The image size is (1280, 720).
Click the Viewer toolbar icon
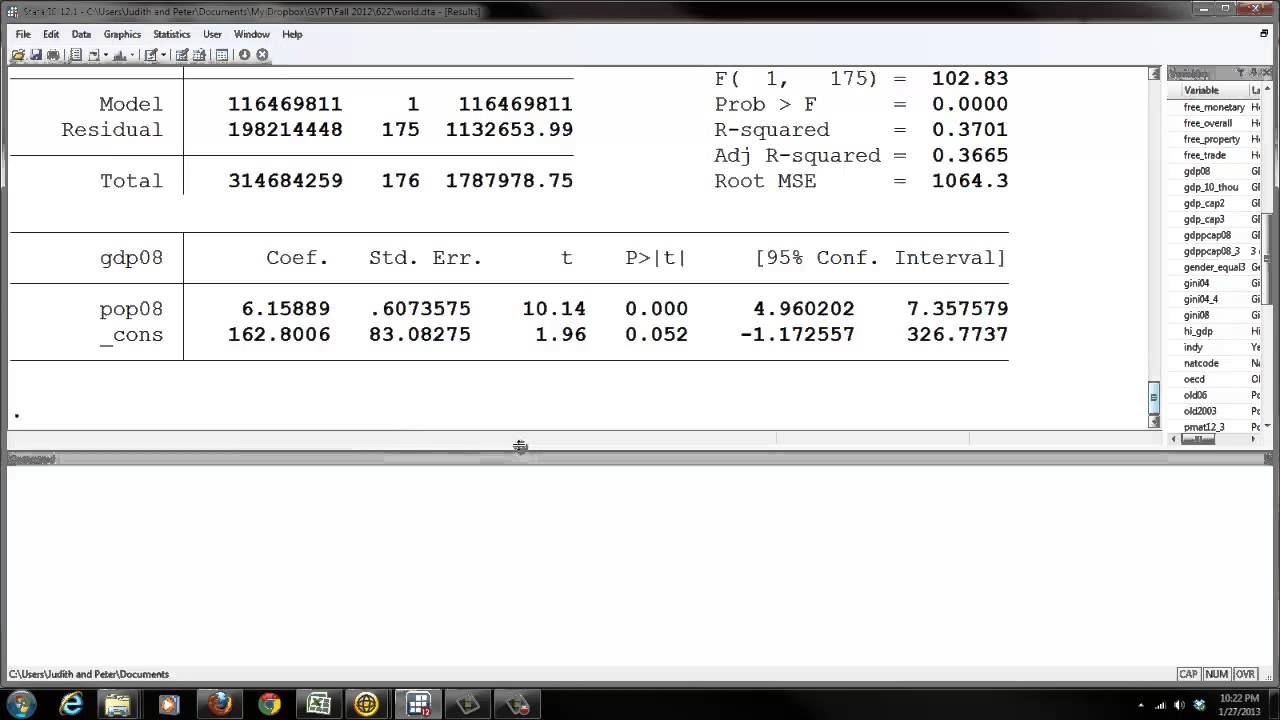pyautogui.click(x=94, y=55)
